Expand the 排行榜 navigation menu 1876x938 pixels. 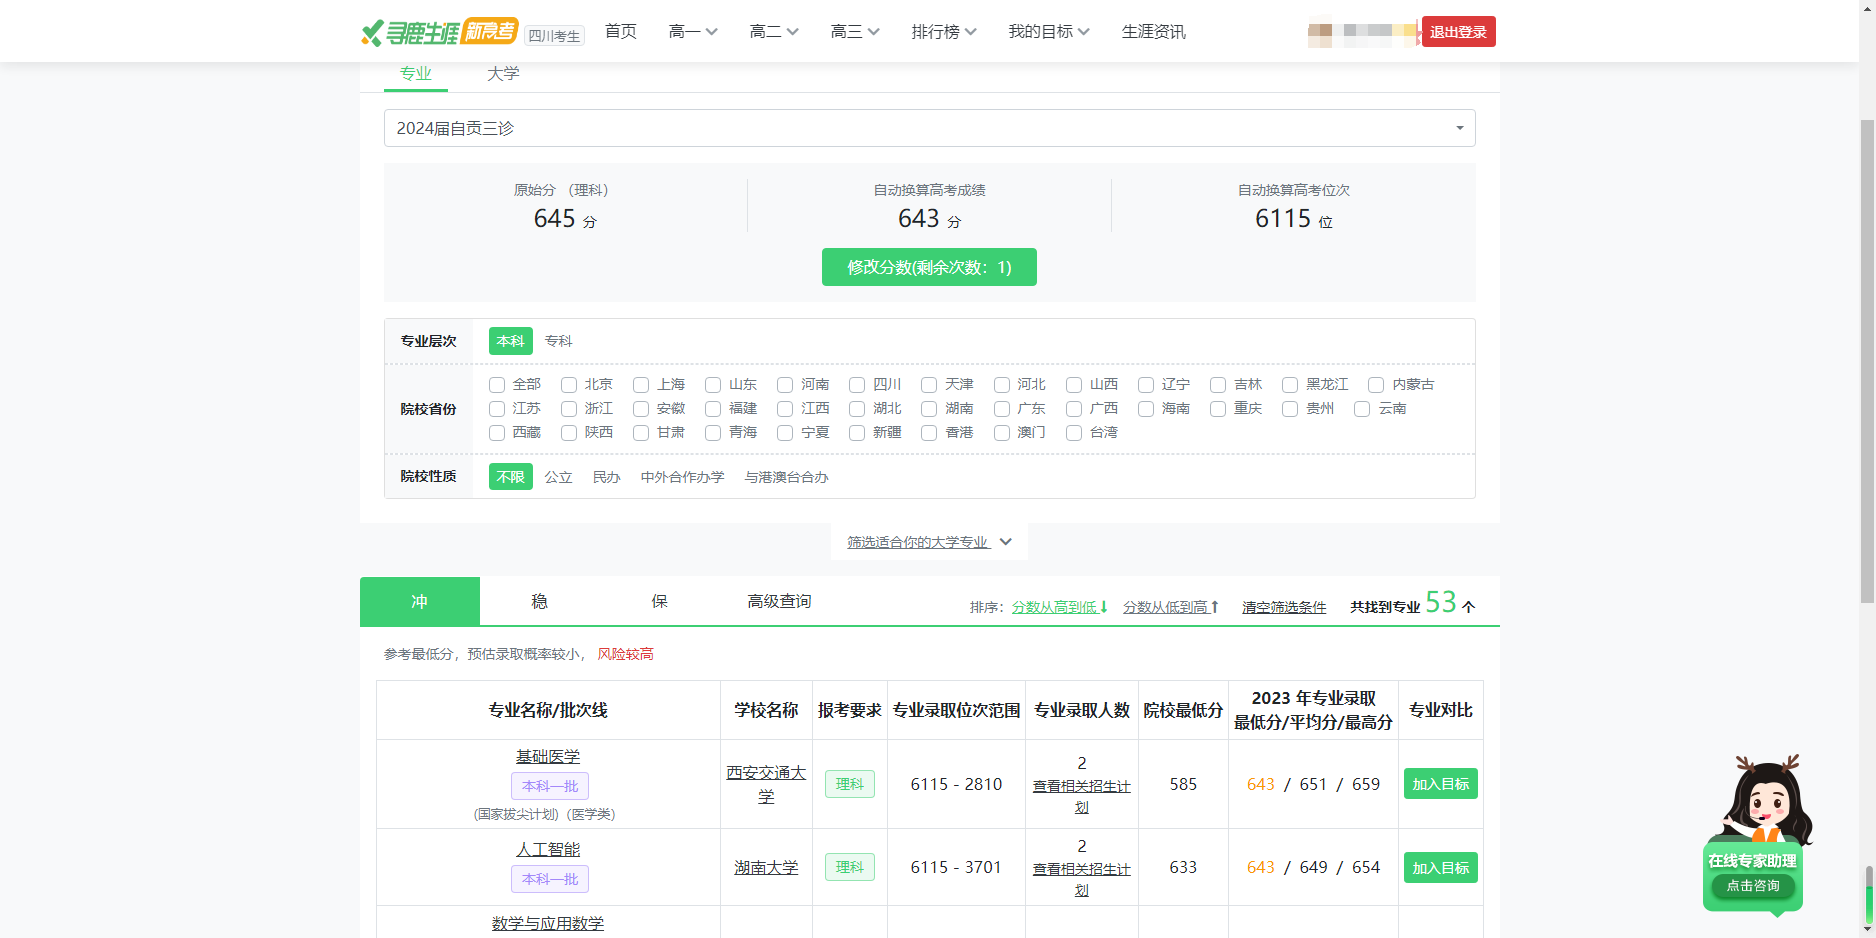pos(943,32)
